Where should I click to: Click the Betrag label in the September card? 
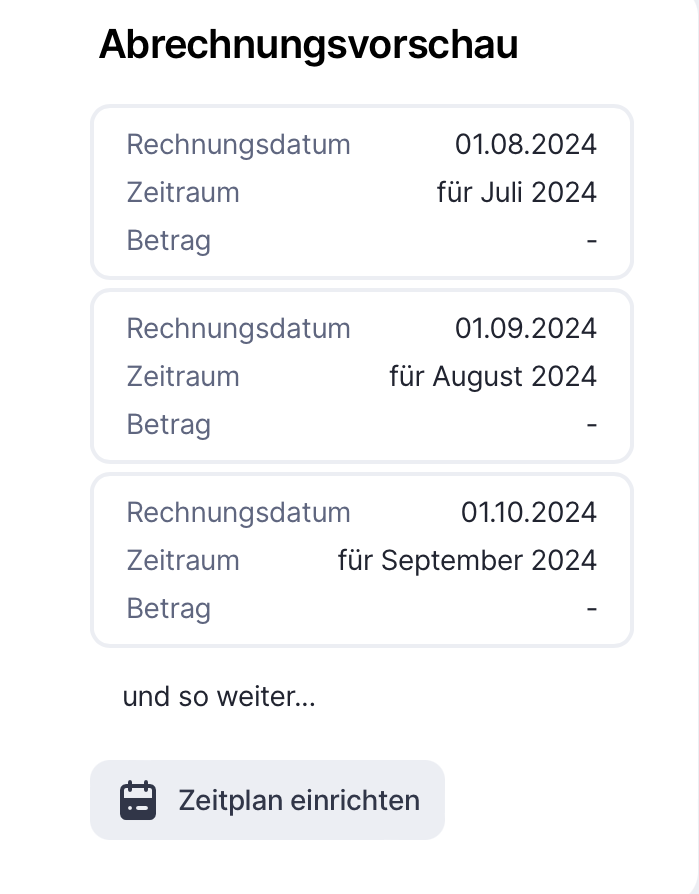coord(168,608)
